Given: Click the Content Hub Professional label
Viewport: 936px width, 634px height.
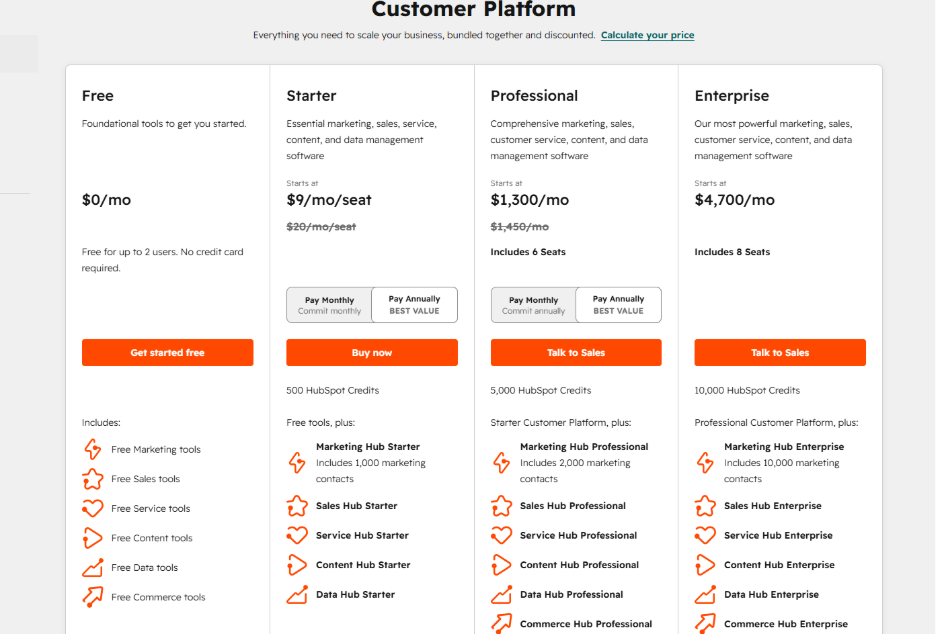Looking at the screenshot, I should coord(579,565).
